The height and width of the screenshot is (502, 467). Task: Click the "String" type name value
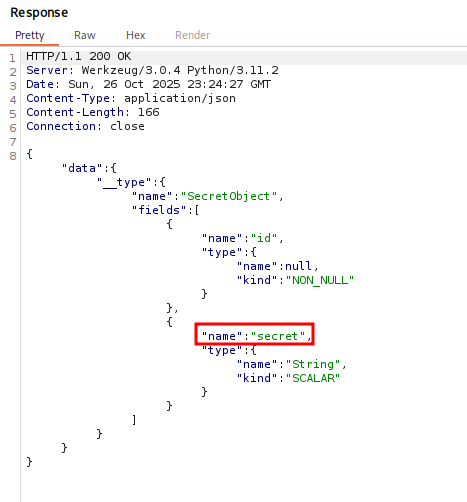tap(313, 364)
